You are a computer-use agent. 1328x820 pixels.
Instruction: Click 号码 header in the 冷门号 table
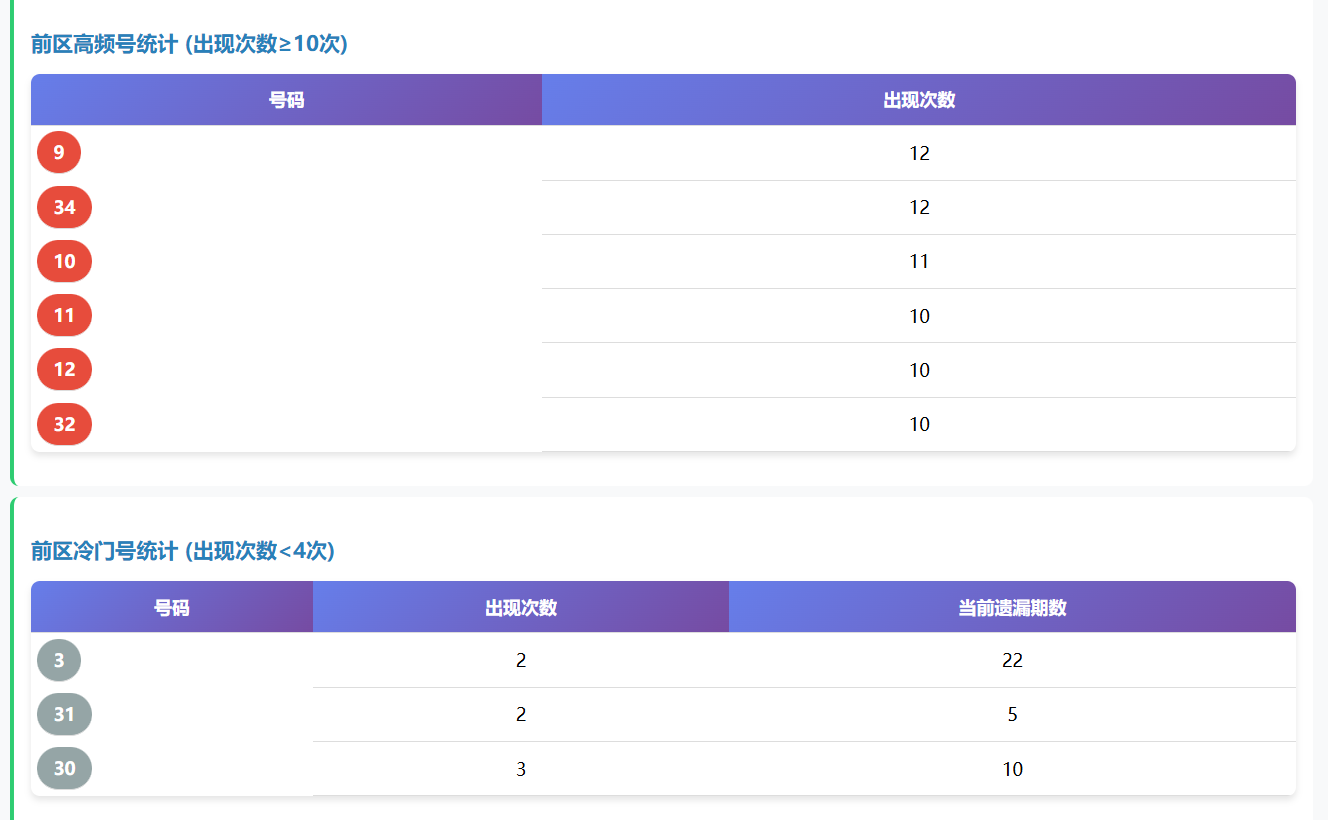(171, 607)
